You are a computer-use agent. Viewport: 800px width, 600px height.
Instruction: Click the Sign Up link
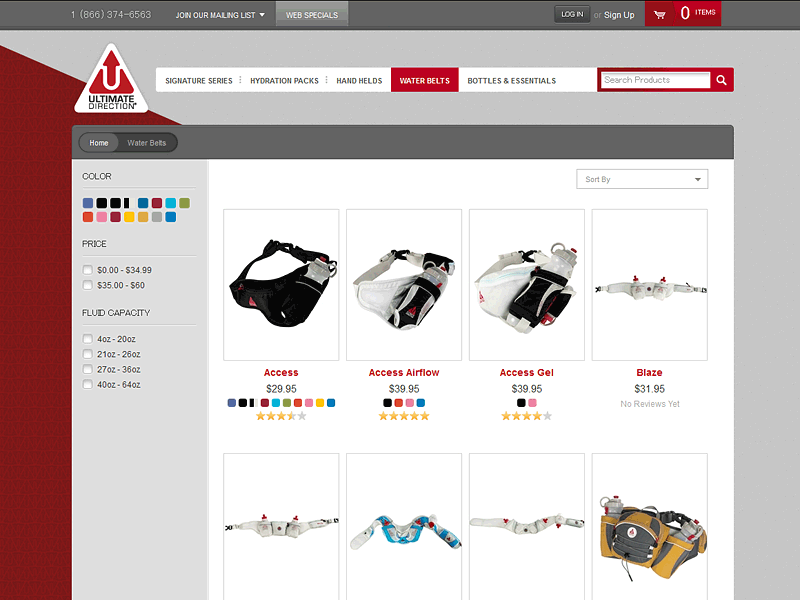coord(619,15)
